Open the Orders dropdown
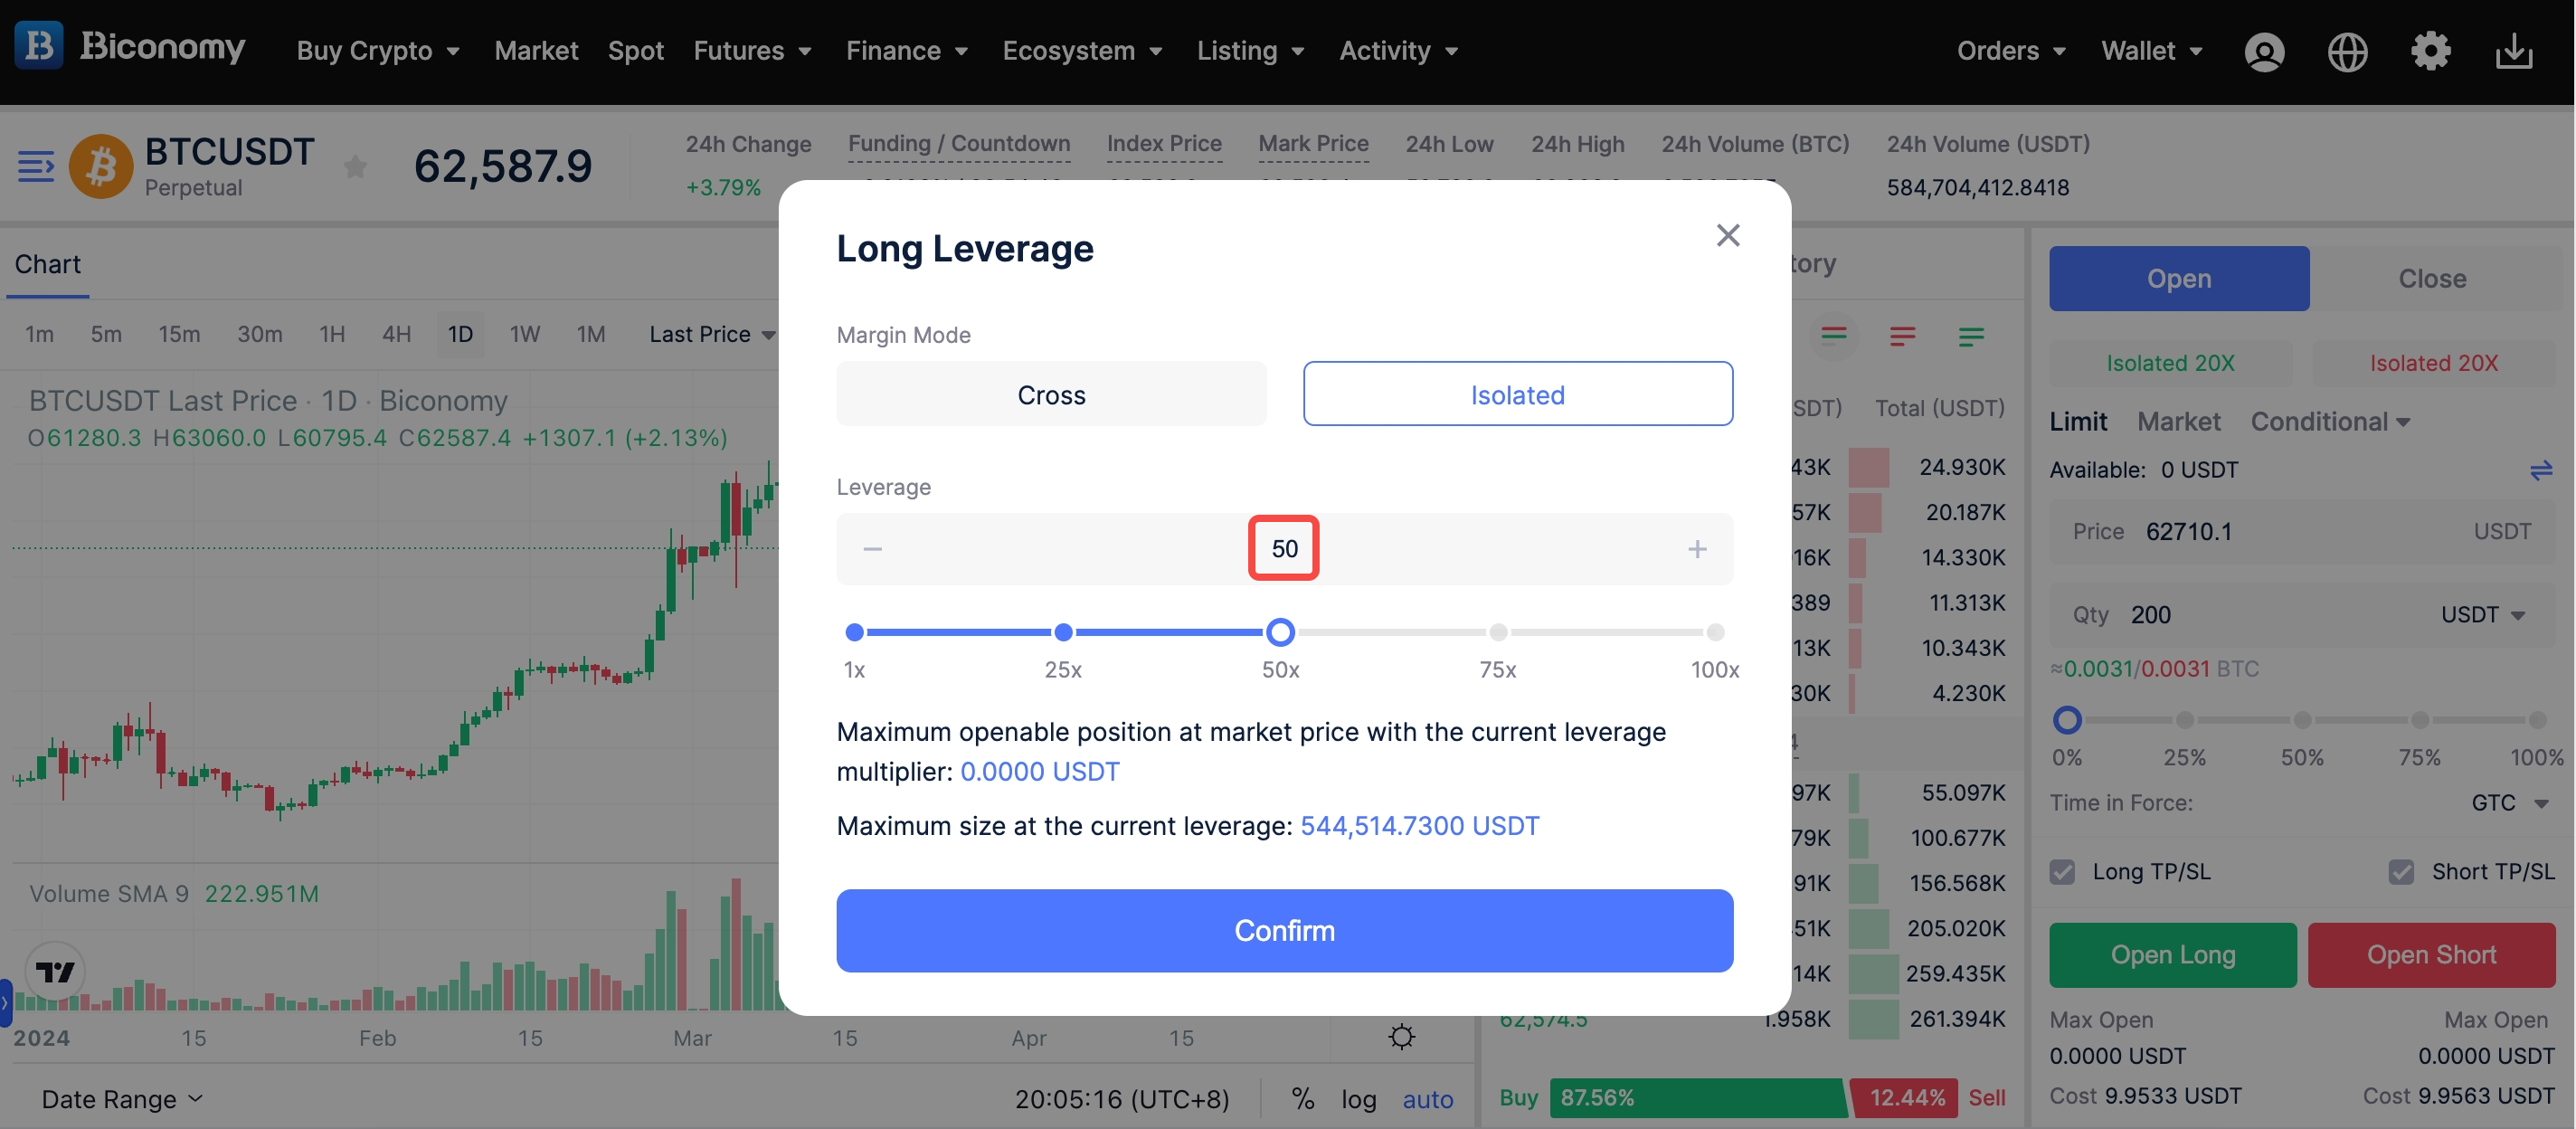This screenshot has height=1129, width=2576. click(x=2010, y=50)
